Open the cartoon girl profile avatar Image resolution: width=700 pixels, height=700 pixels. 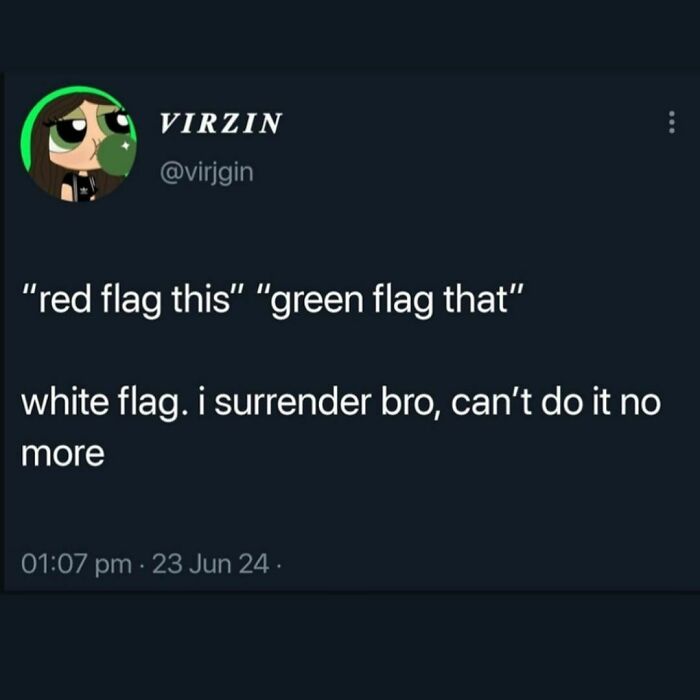[79, 144]
